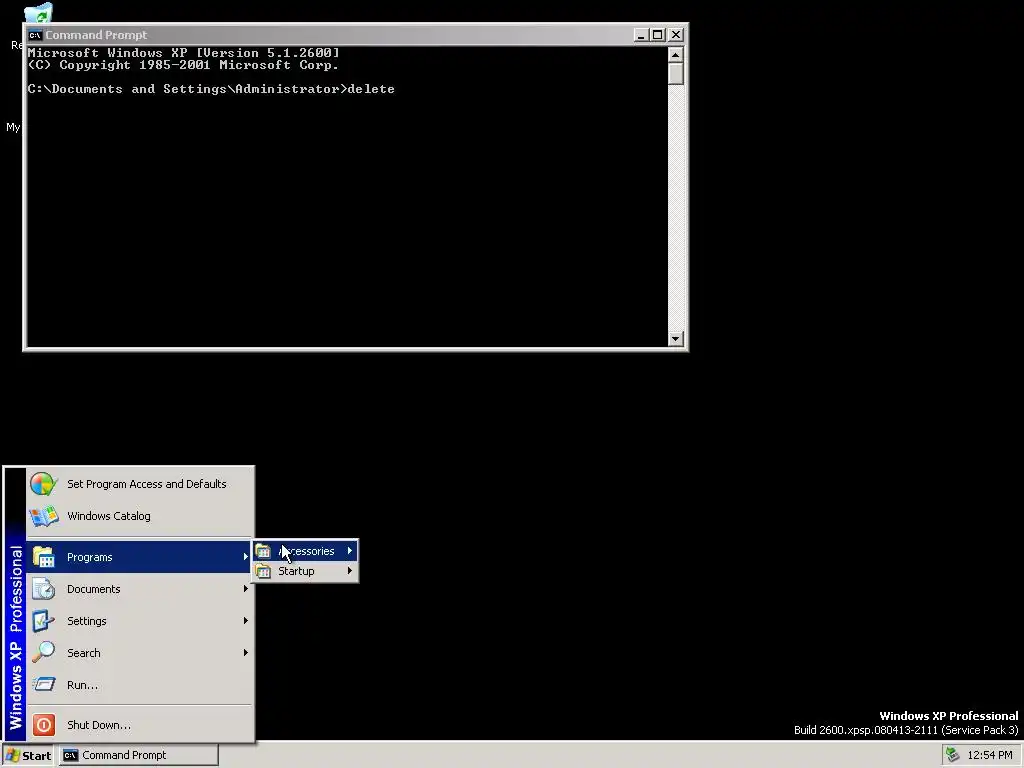Click the Programs folder icon
The width and height of the screenshot is (1024, 768).
44,557
